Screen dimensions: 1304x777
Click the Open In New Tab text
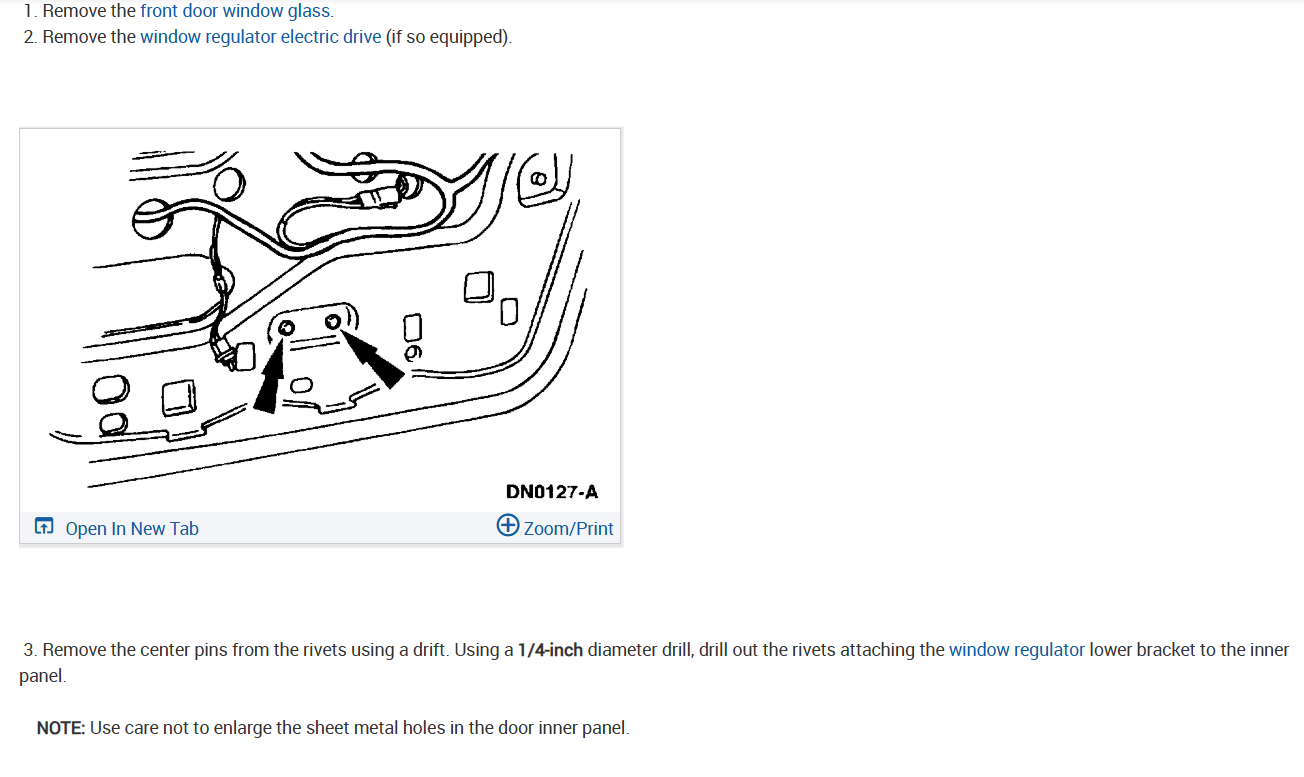[x=132, y=528]
